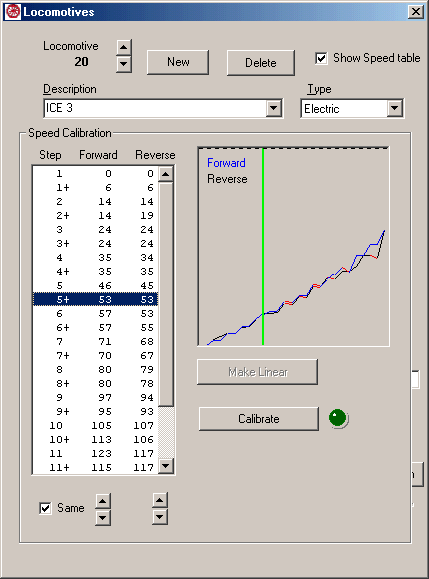Select step 4+ row in speed table

(95, 272)
